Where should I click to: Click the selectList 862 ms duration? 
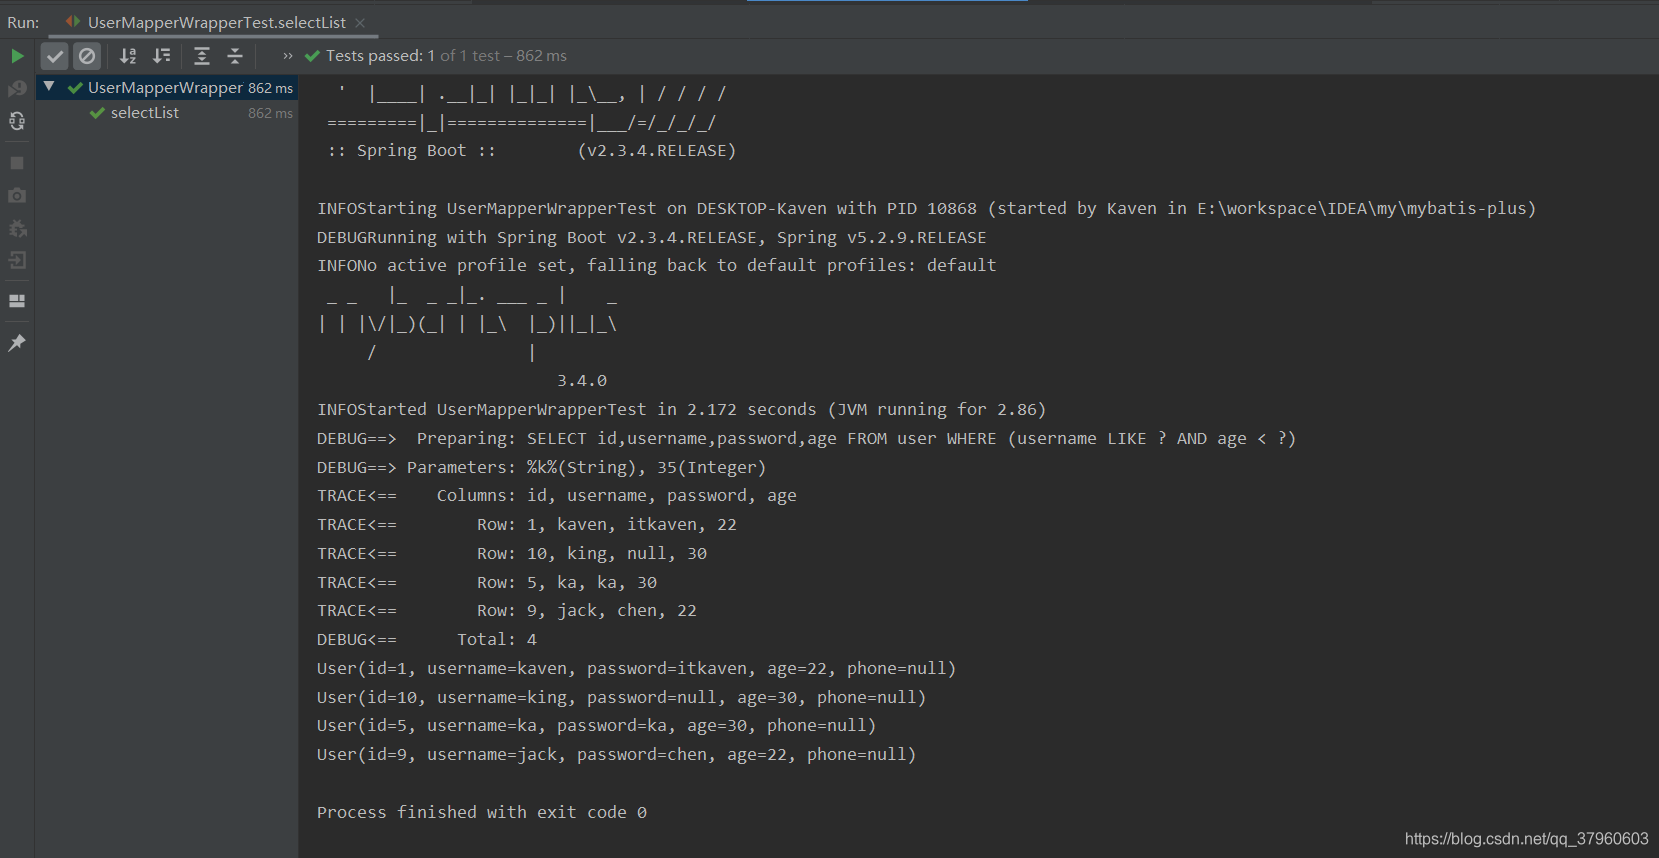270,113
